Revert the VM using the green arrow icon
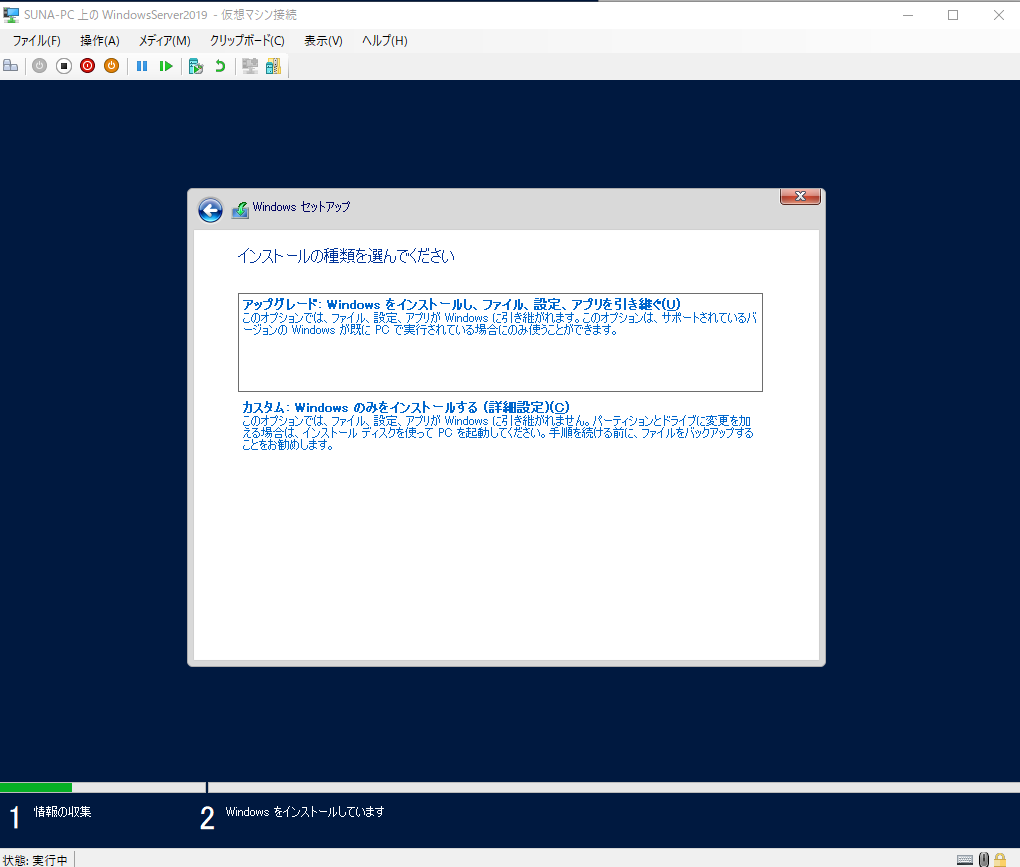 [220, 66]
